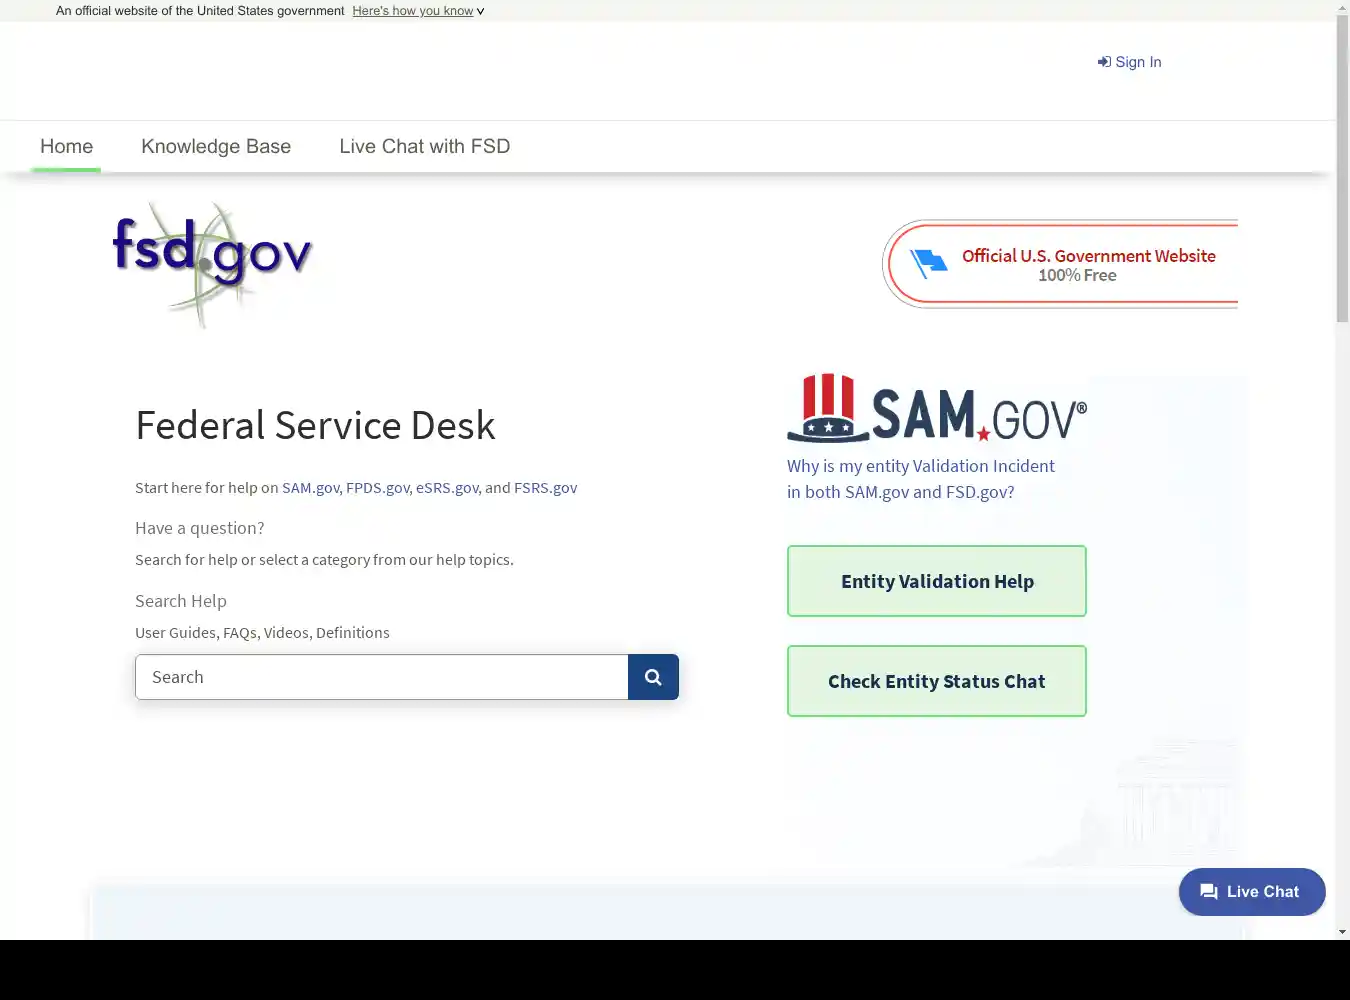Open the FPDS.gov link
The width and height of the screenshot is (1350, 1000).
click(x=377, y=488)
